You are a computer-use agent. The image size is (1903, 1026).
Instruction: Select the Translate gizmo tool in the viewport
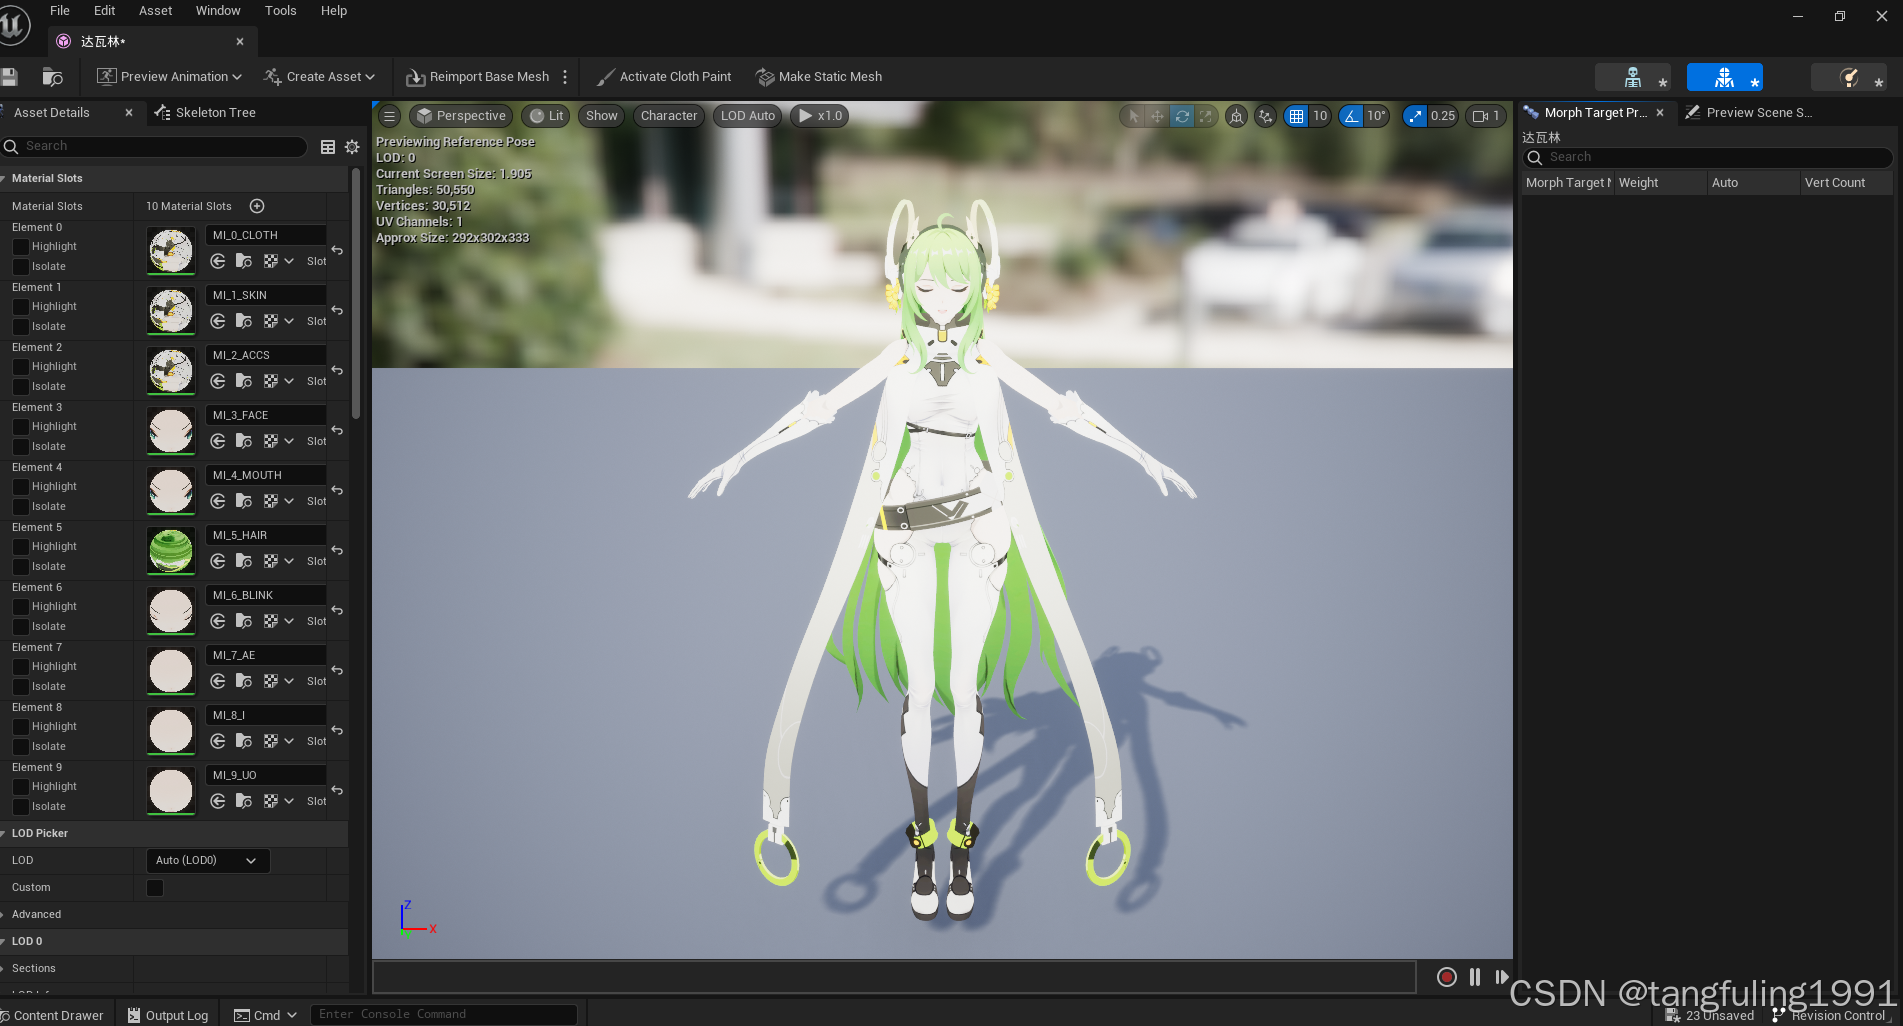1157,116
